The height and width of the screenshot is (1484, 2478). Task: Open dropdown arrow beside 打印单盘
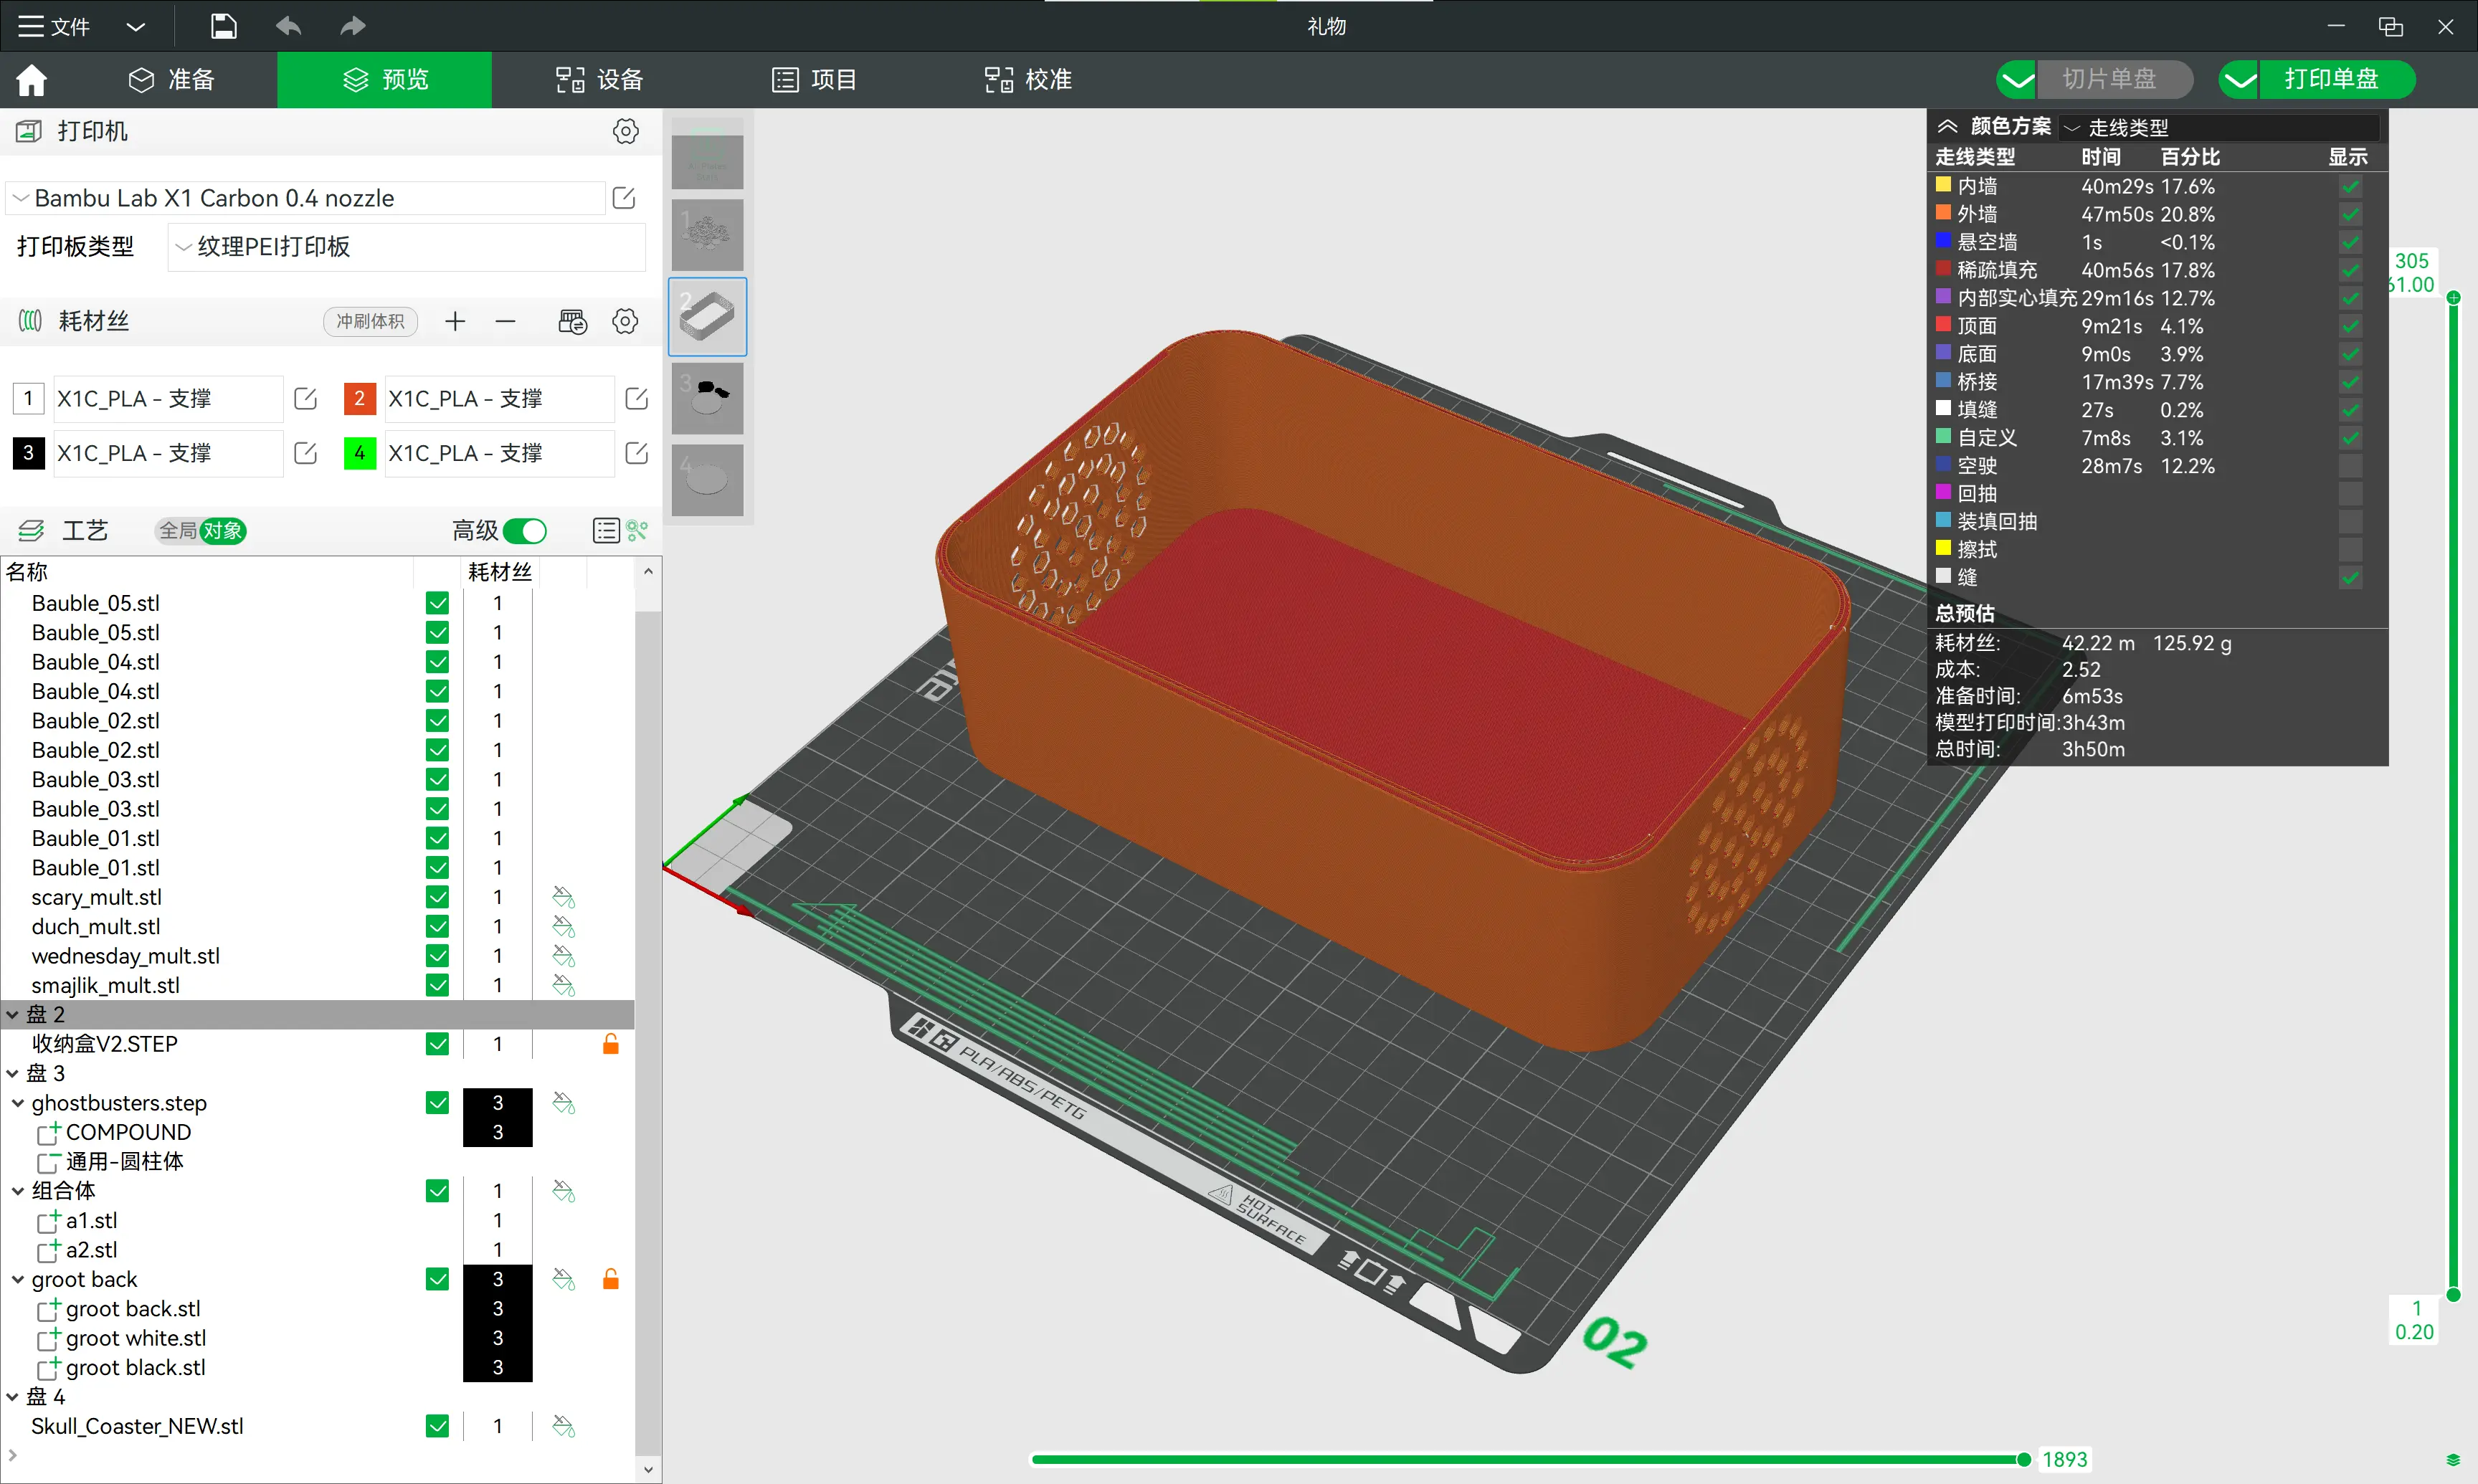2240,80
